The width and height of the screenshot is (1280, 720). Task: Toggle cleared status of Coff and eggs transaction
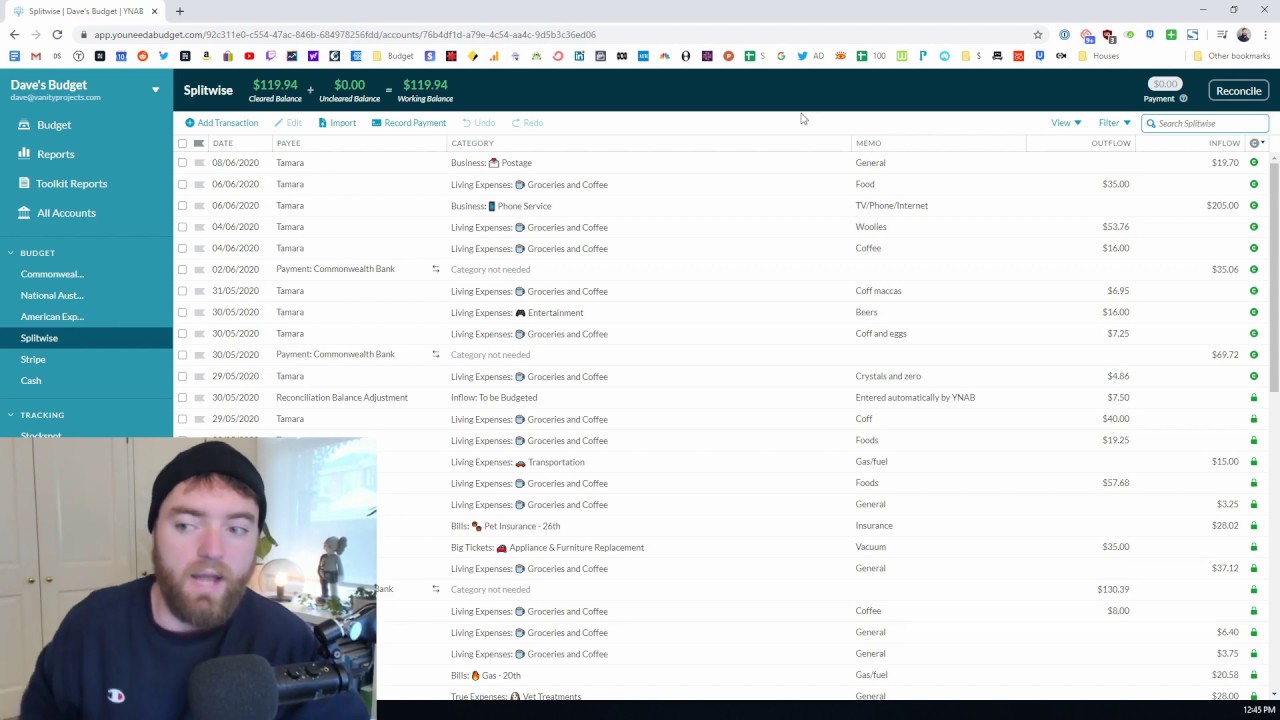(x=1254, y=333)
